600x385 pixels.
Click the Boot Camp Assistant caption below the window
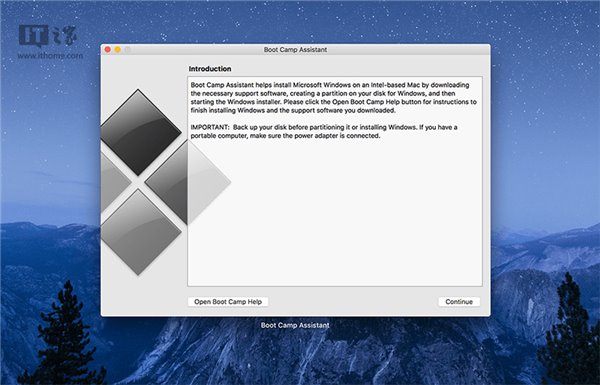coord(295,325)
